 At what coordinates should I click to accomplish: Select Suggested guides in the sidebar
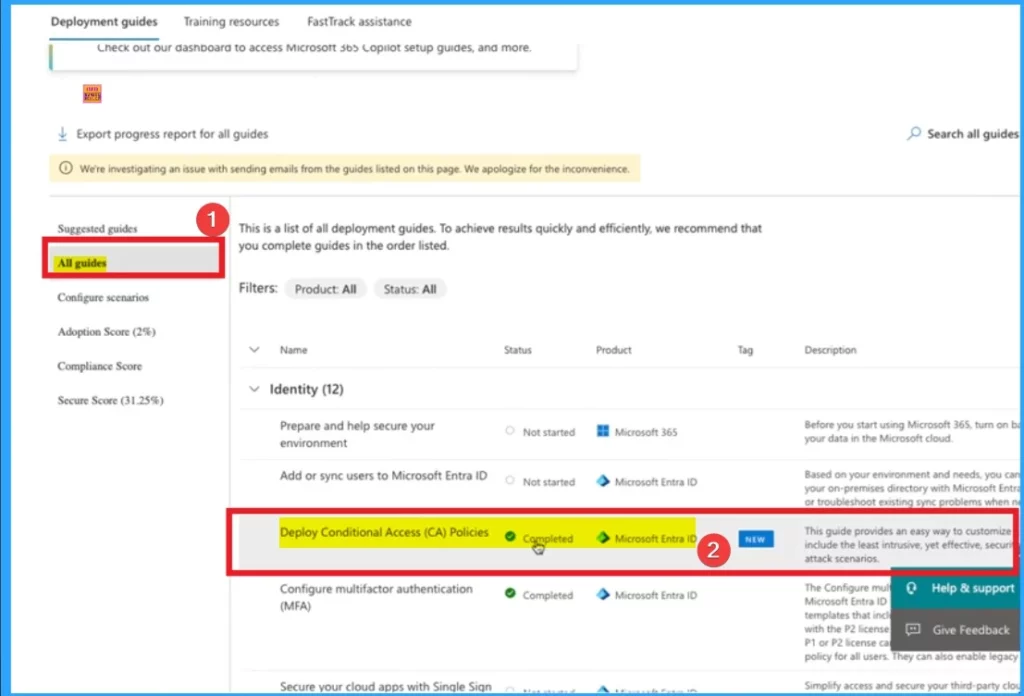97,229
